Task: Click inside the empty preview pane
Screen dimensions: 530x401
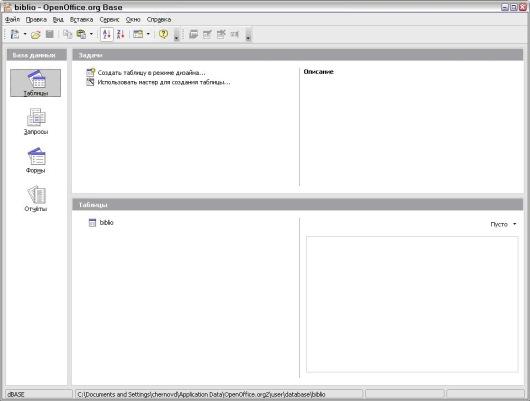Action: tap(412, 304)
